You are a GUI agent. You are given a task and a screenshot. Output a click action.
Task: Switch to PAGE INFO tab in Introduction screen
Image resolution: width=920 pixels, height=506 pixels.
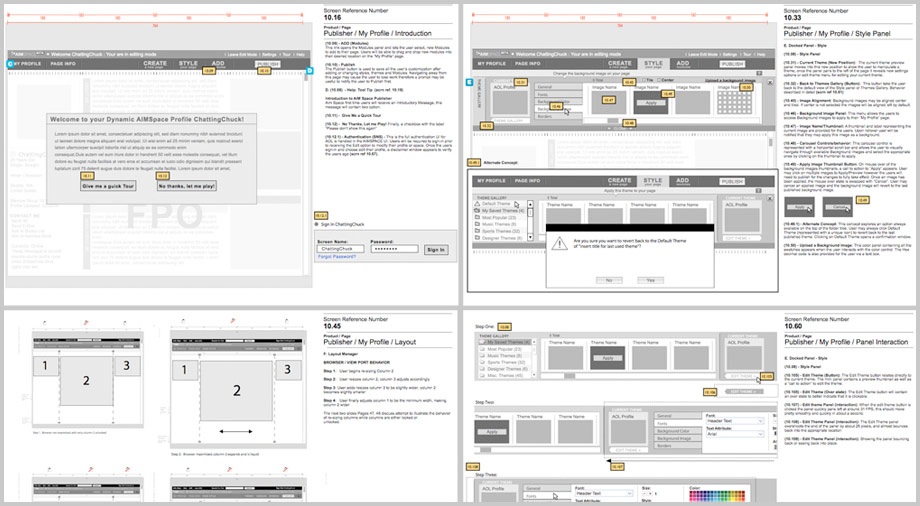[64, 64]
